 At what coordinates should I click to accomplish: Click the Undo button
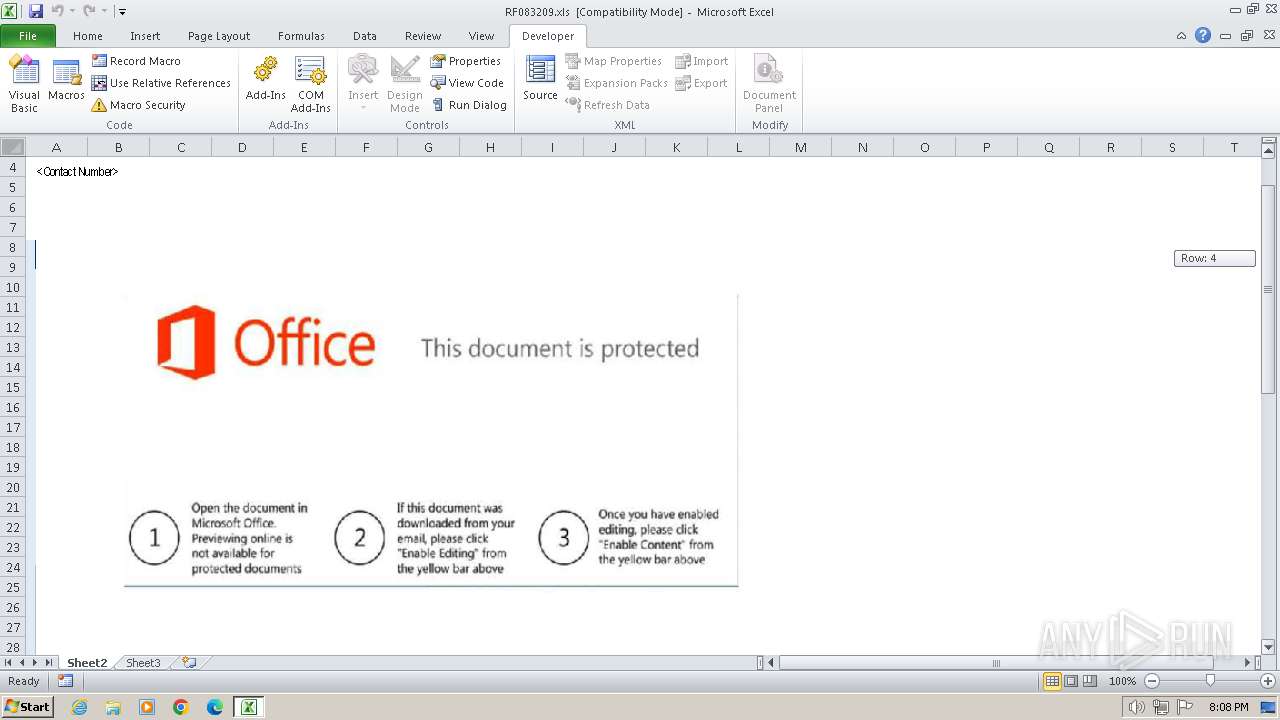pyautogui.click(x=57, y=11)
